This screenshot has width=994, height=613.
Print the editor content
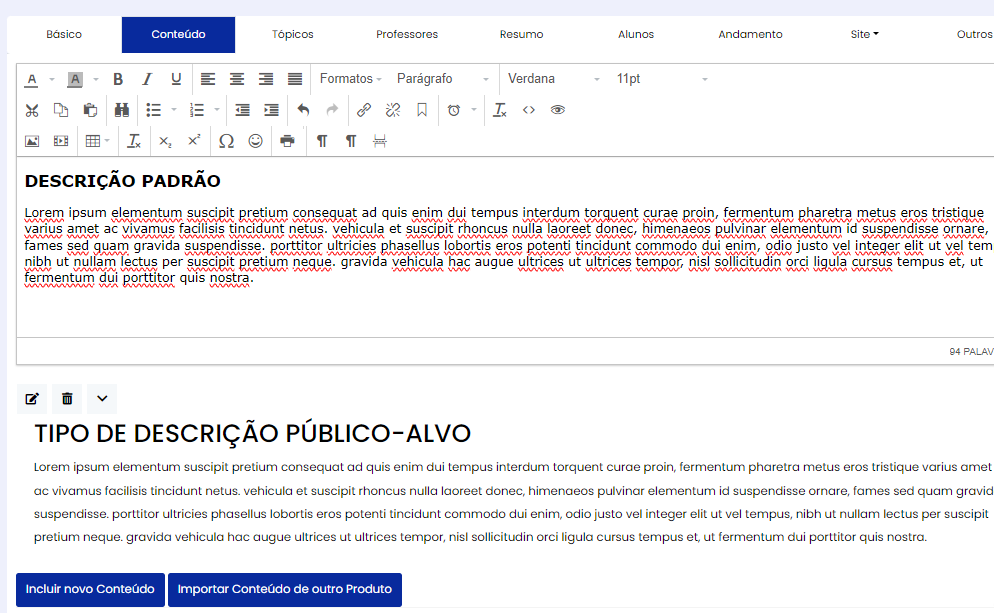287,141
